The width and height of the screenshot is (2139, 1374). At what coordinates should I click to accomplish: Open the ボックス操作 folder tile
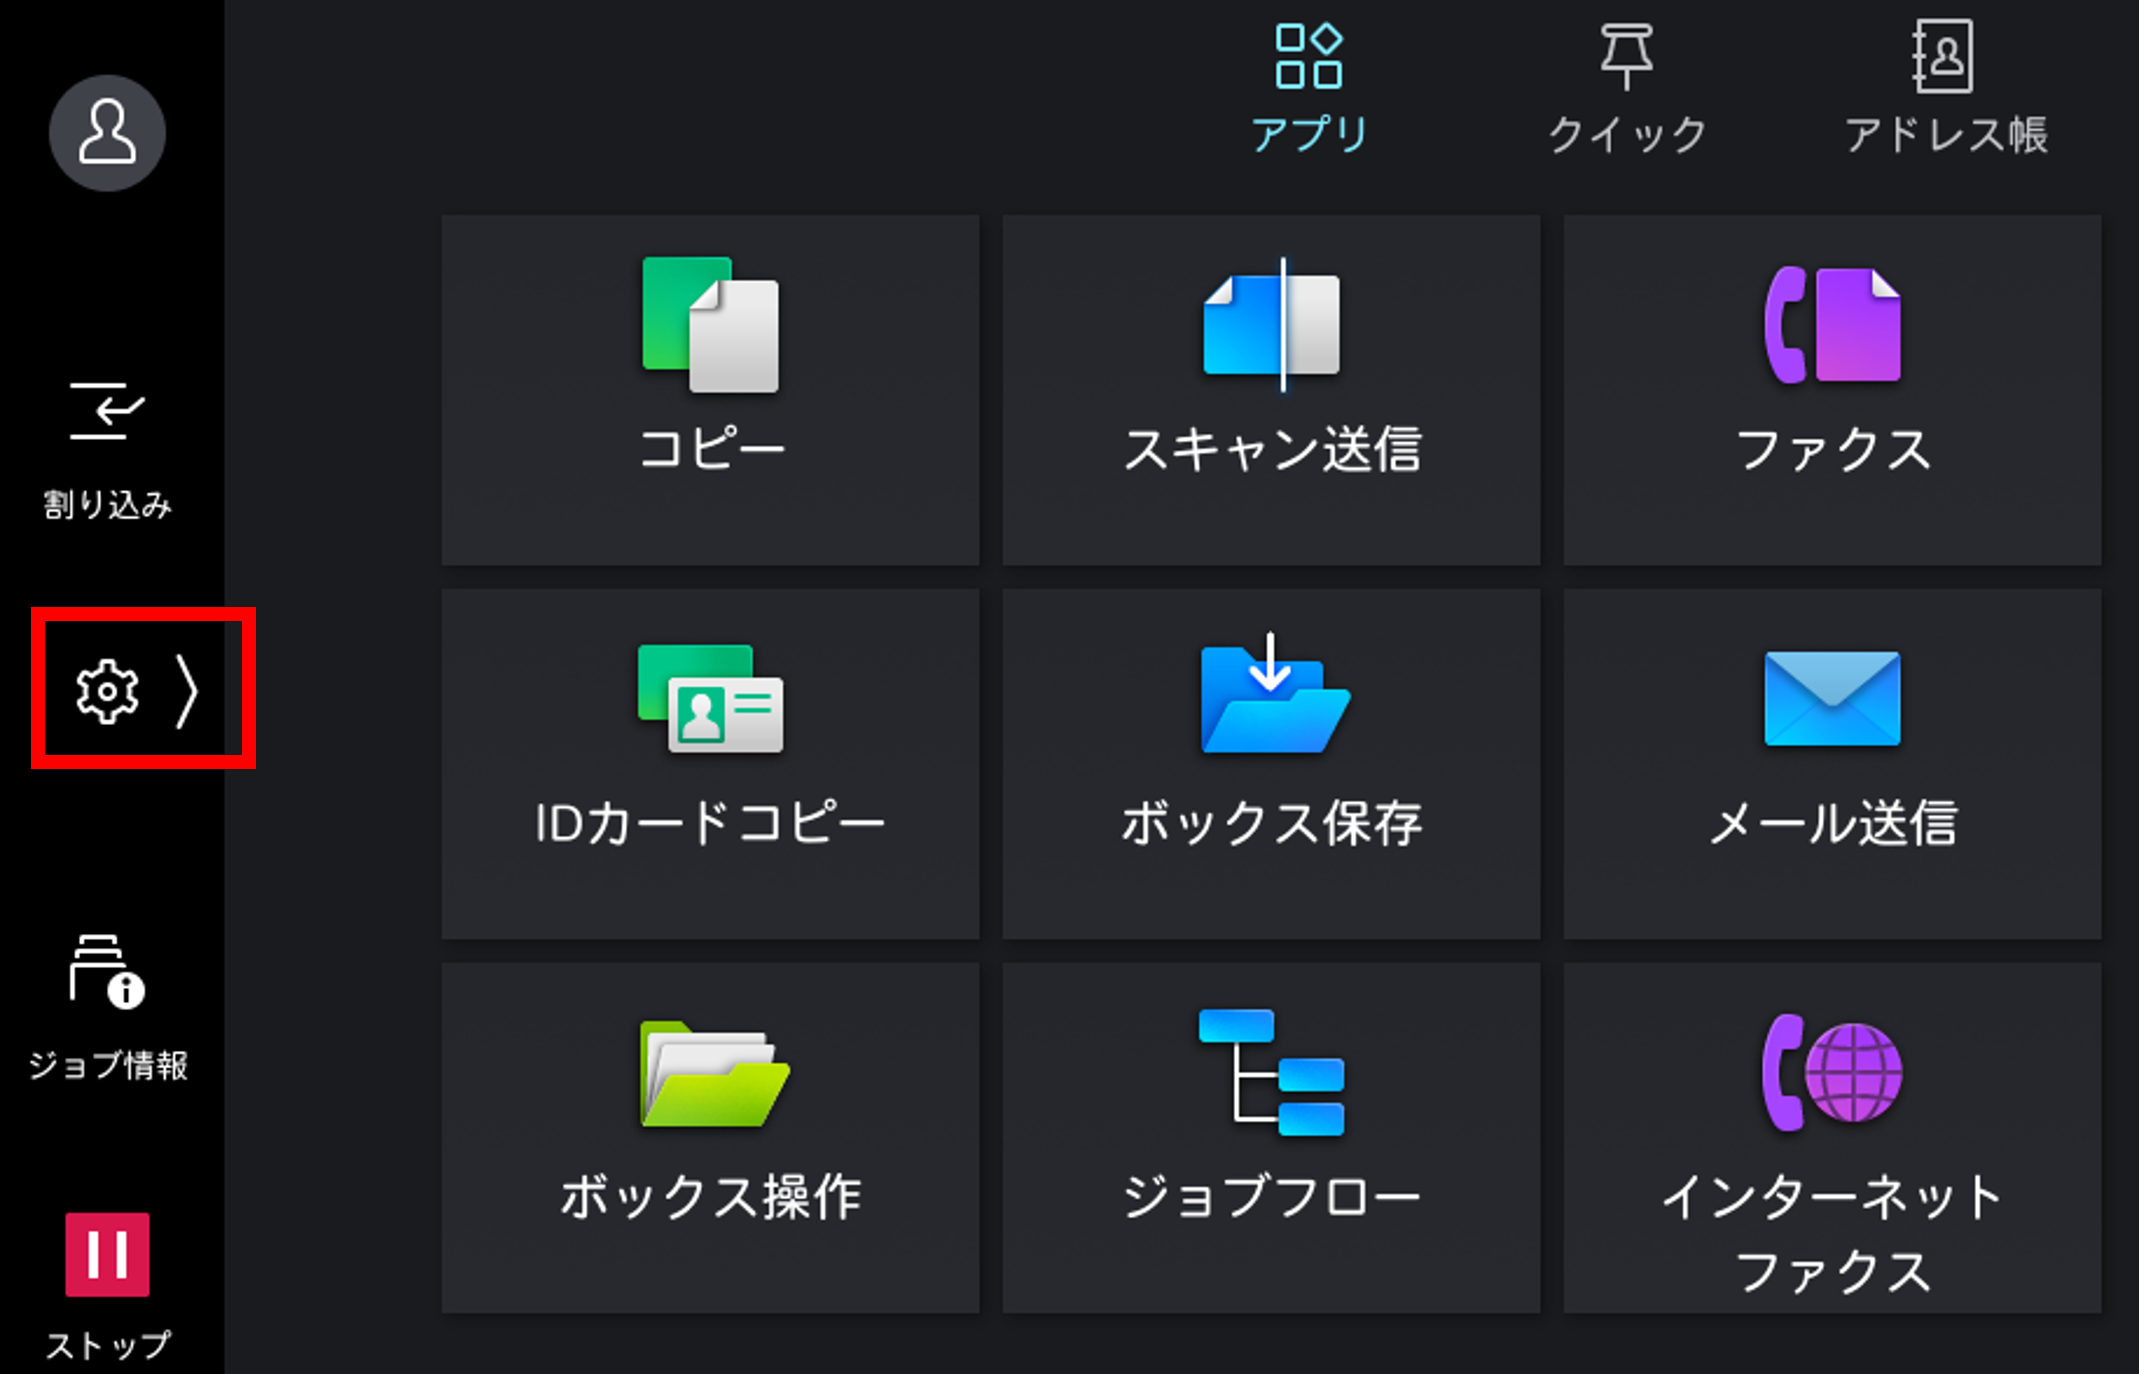[x=710, y=1138]
